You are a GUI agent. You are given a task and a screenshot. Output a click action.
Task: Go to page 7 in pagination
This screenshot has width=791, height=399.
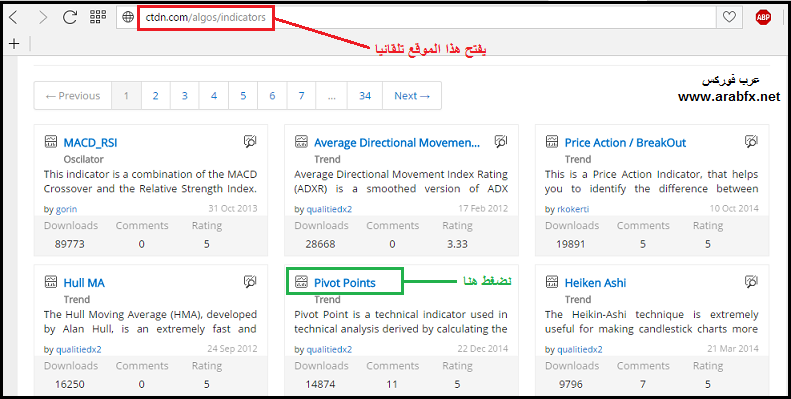pos(302,95)
